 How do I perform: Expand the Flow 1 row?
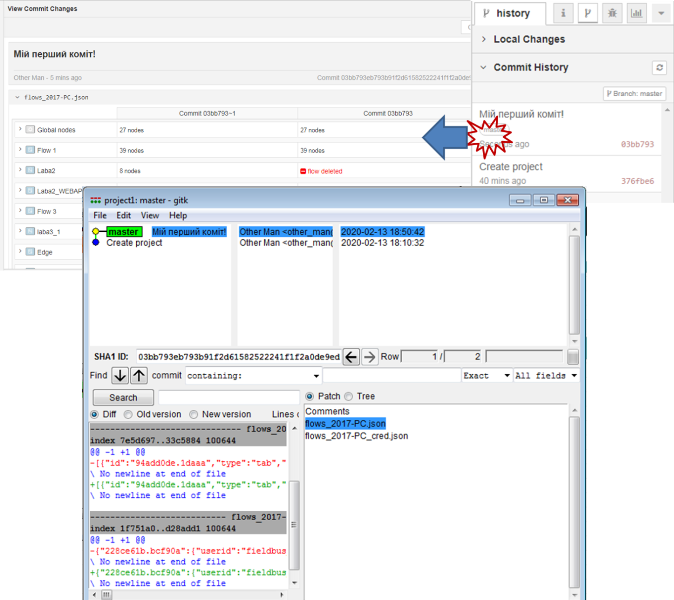20,150
